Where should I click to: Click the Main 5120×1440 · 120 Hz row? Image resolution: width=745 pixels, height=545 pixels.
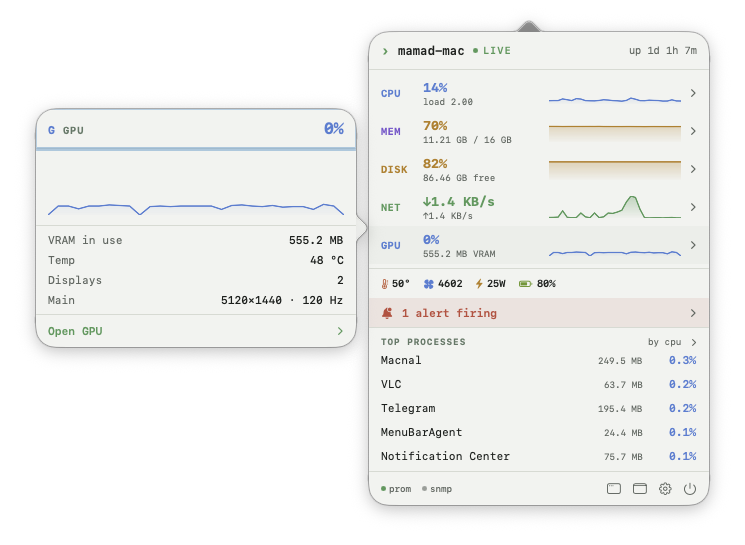(196, 300)
